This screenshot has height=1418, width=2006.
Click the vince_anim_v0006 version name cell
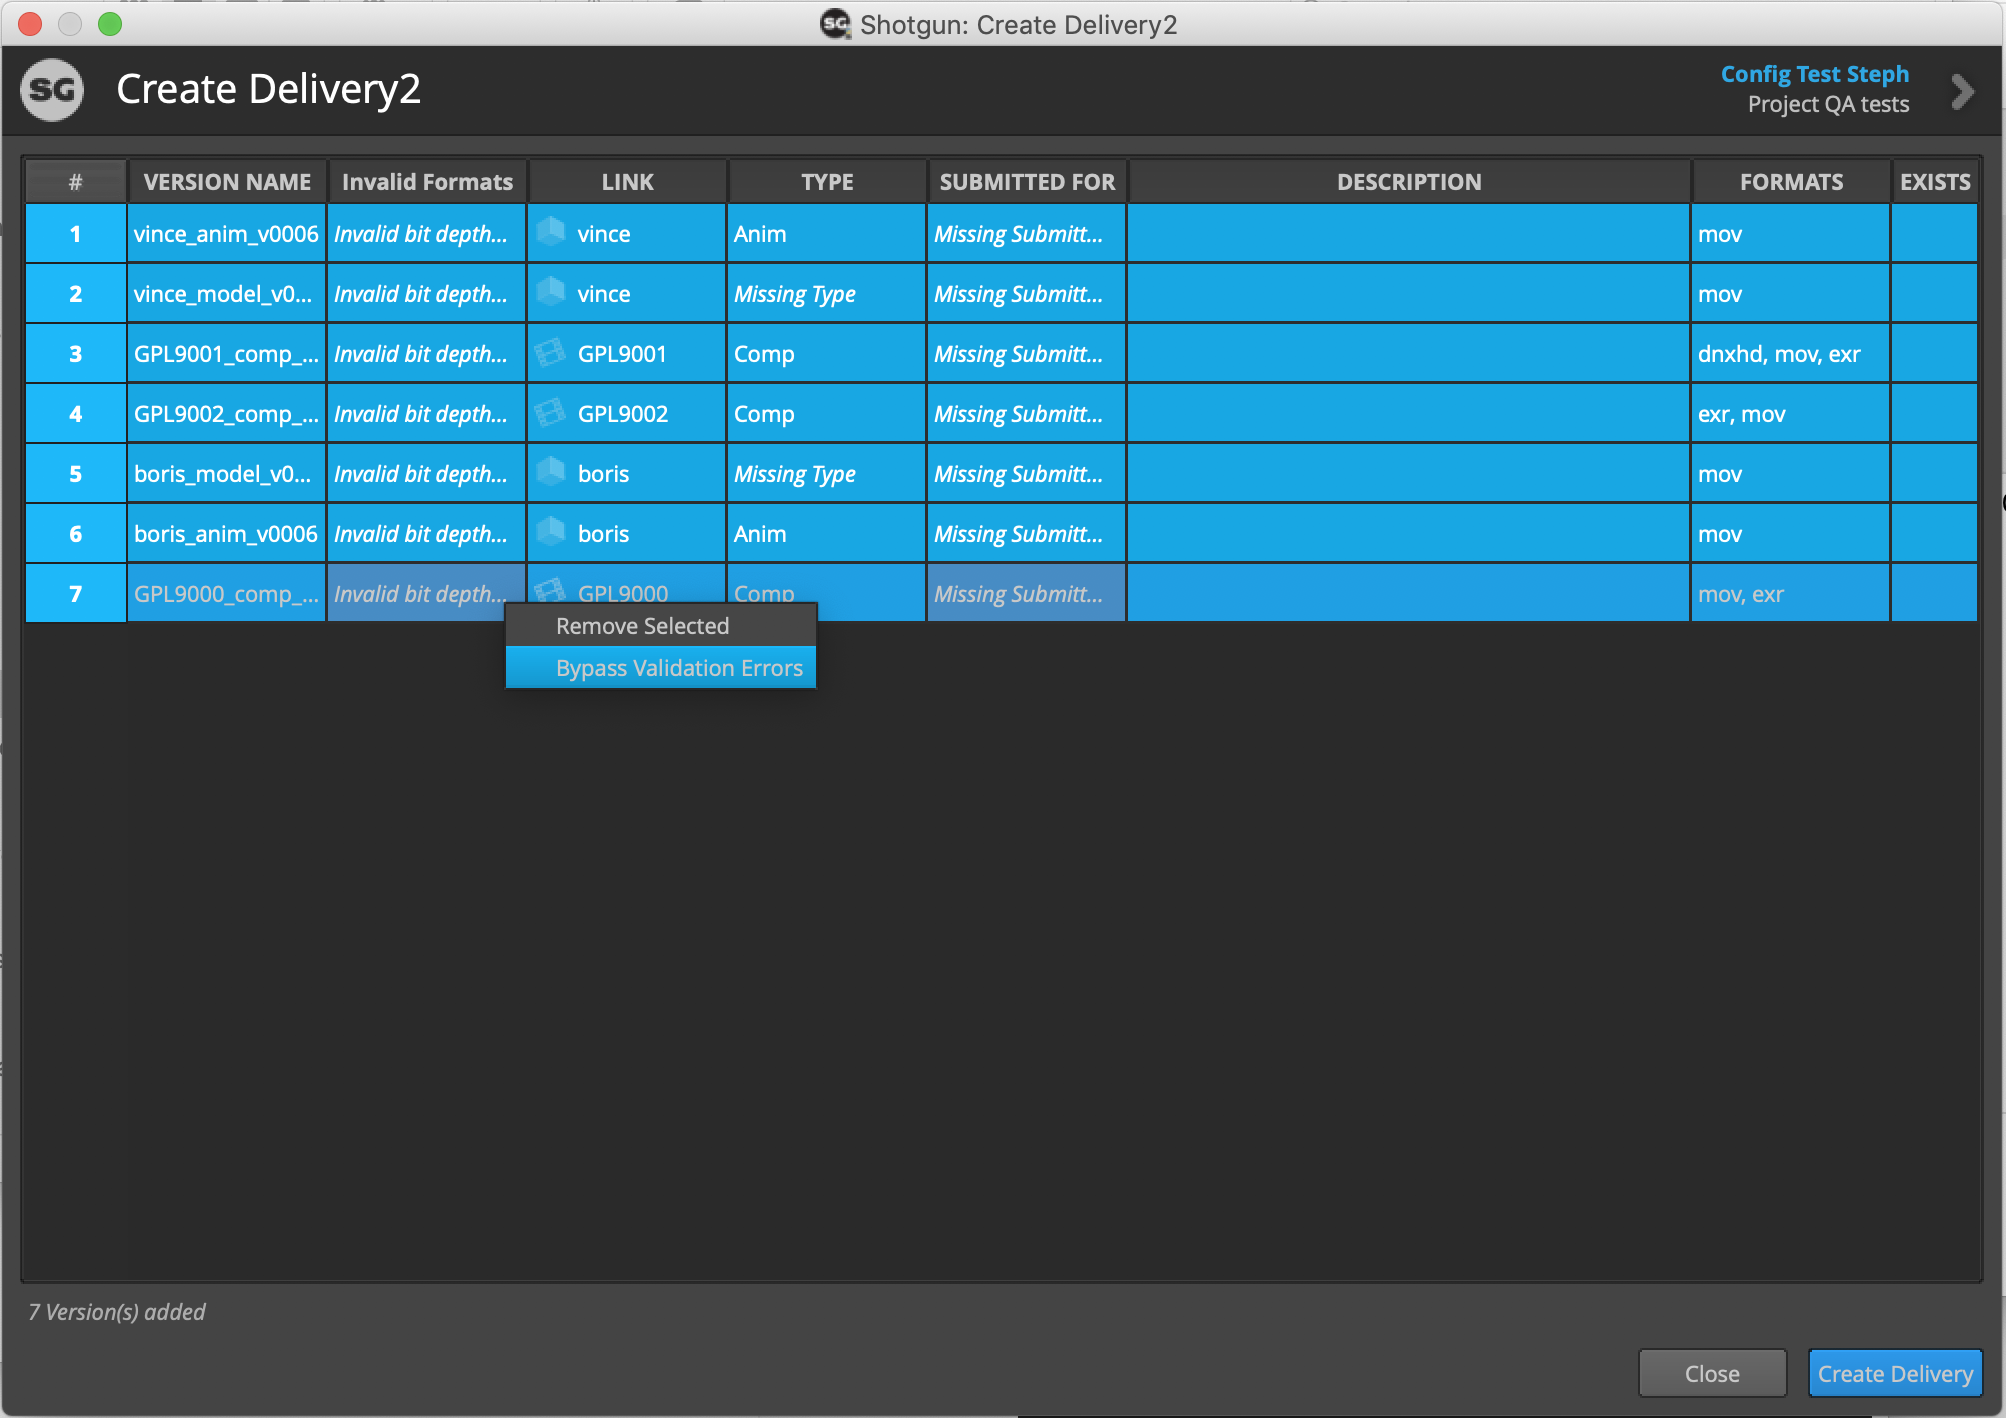point(227,234)
